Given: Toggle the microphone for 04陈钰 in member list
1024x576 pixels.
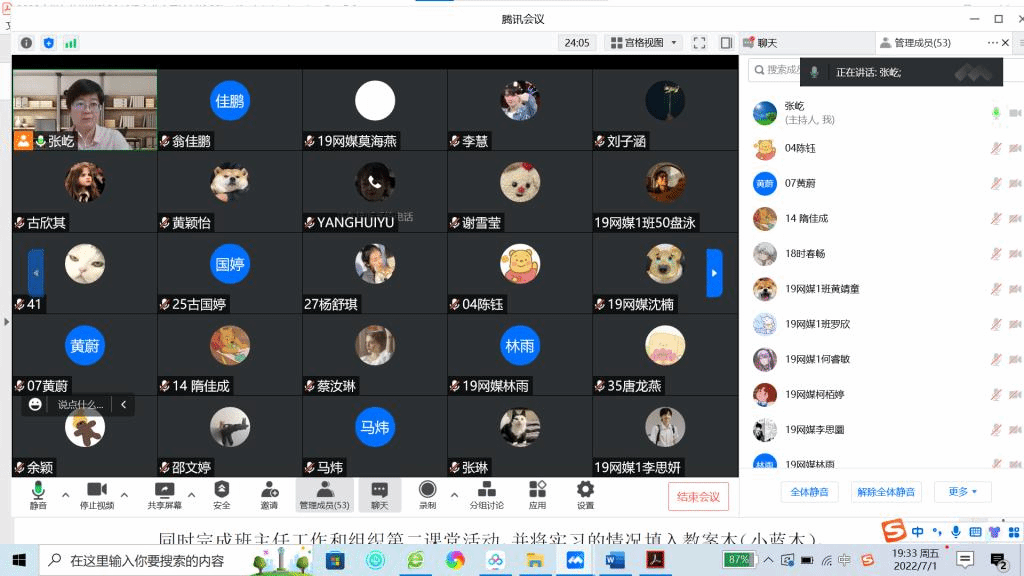Looking at the screenshot, I should [996, 148].
